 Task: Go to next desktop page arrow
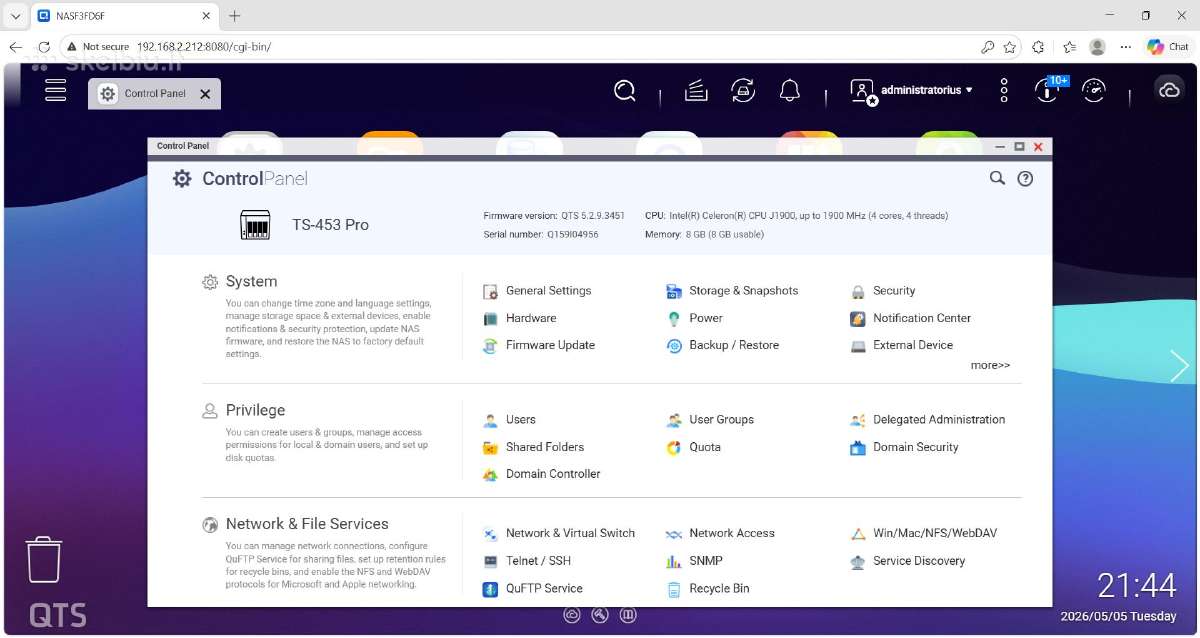pyautogui.click(x=1180, y=366)
